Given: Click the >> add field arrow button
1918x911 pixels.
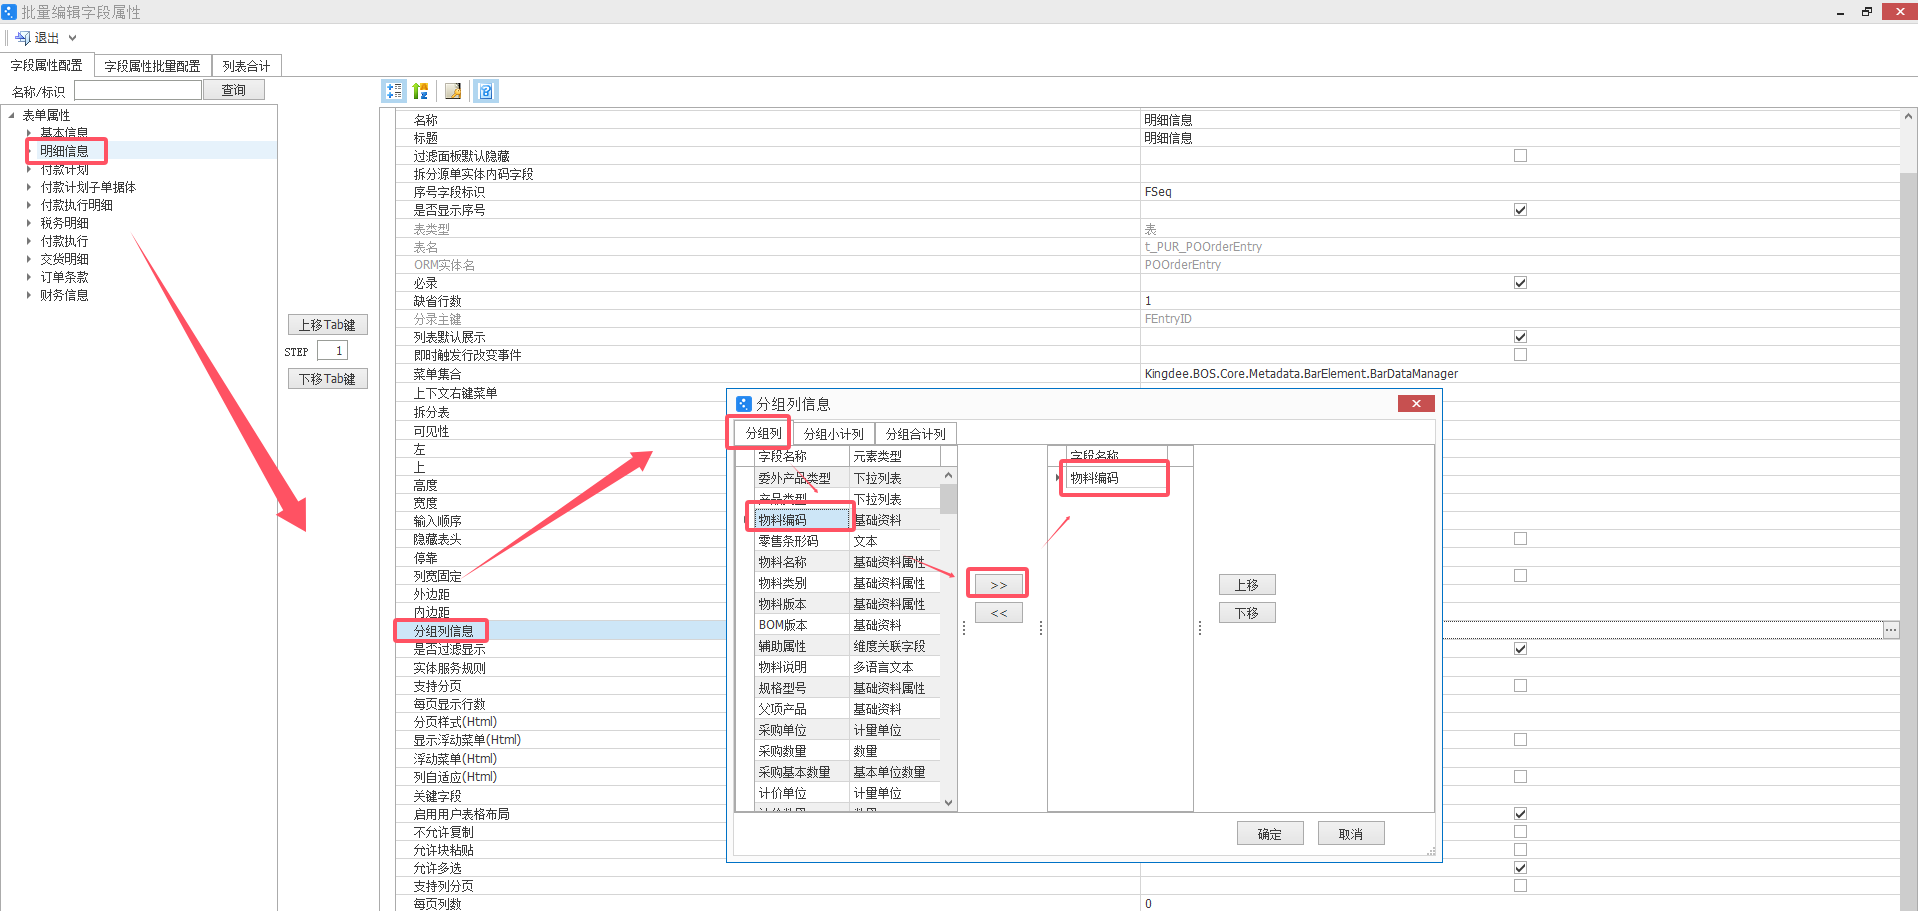Looking at the screenshot, I should (x=998, y=585).
